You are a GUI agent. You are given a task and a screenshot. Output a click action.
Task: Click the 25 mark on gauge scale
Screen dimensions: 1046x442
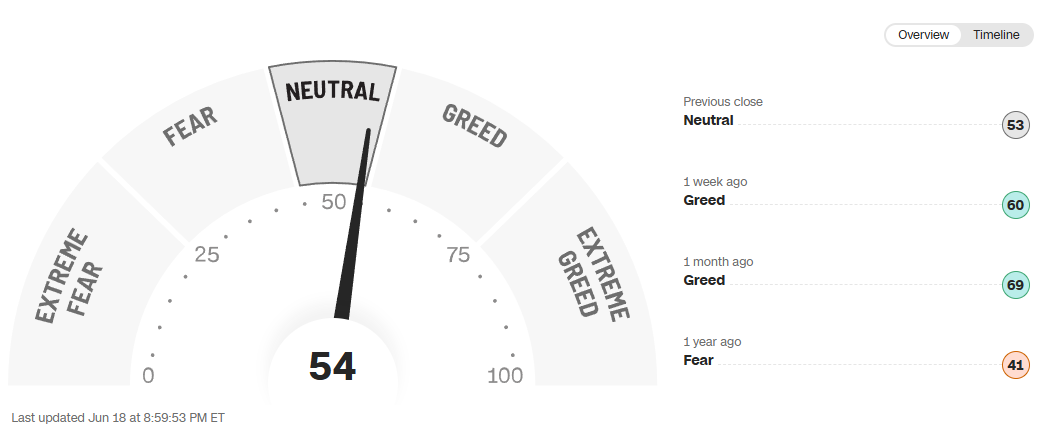pos(207,255)
